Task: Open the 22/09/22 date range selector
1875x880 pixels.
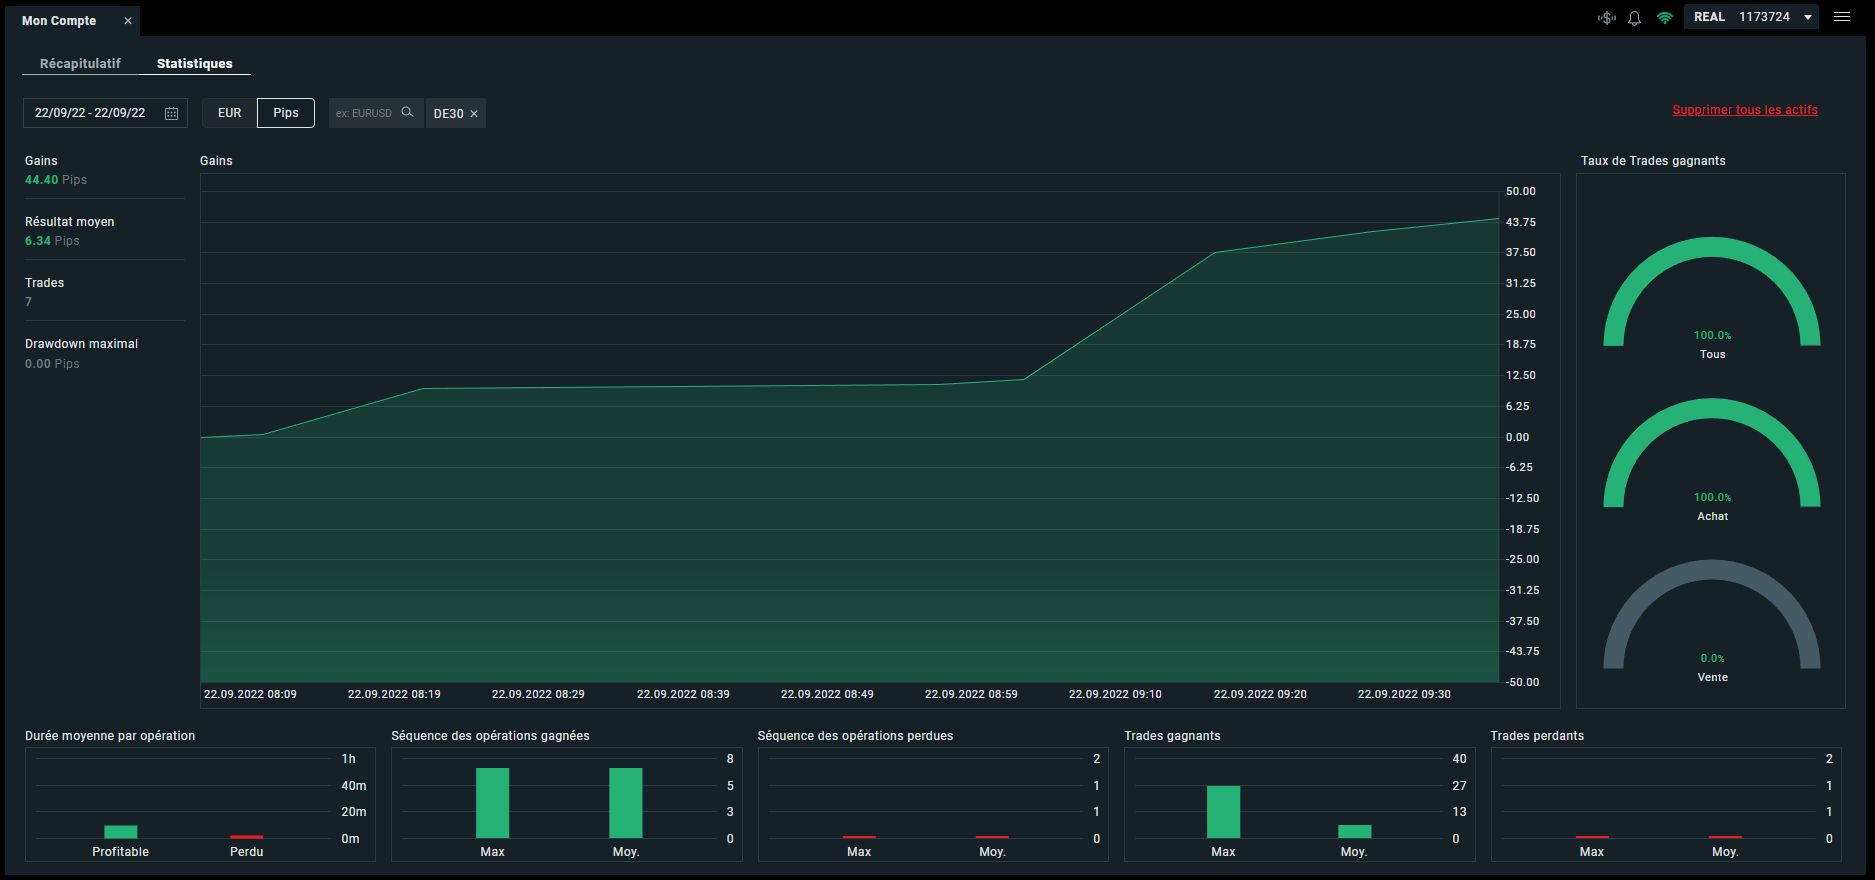Action: 105,113
